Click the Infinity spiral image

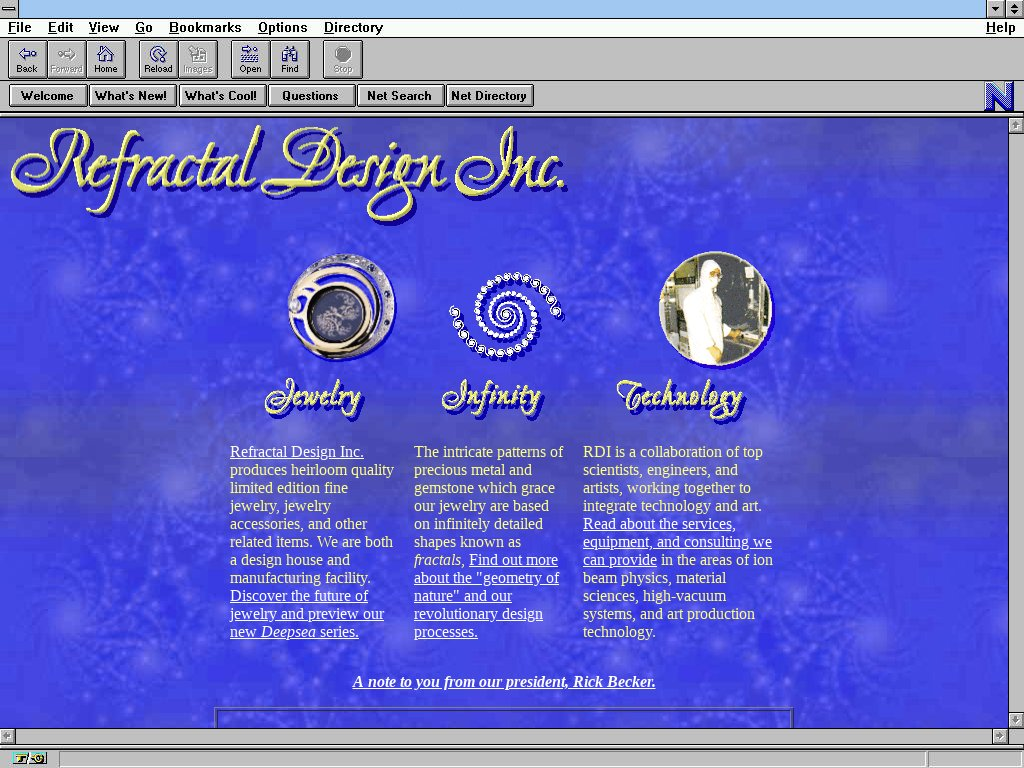(505, 314)
